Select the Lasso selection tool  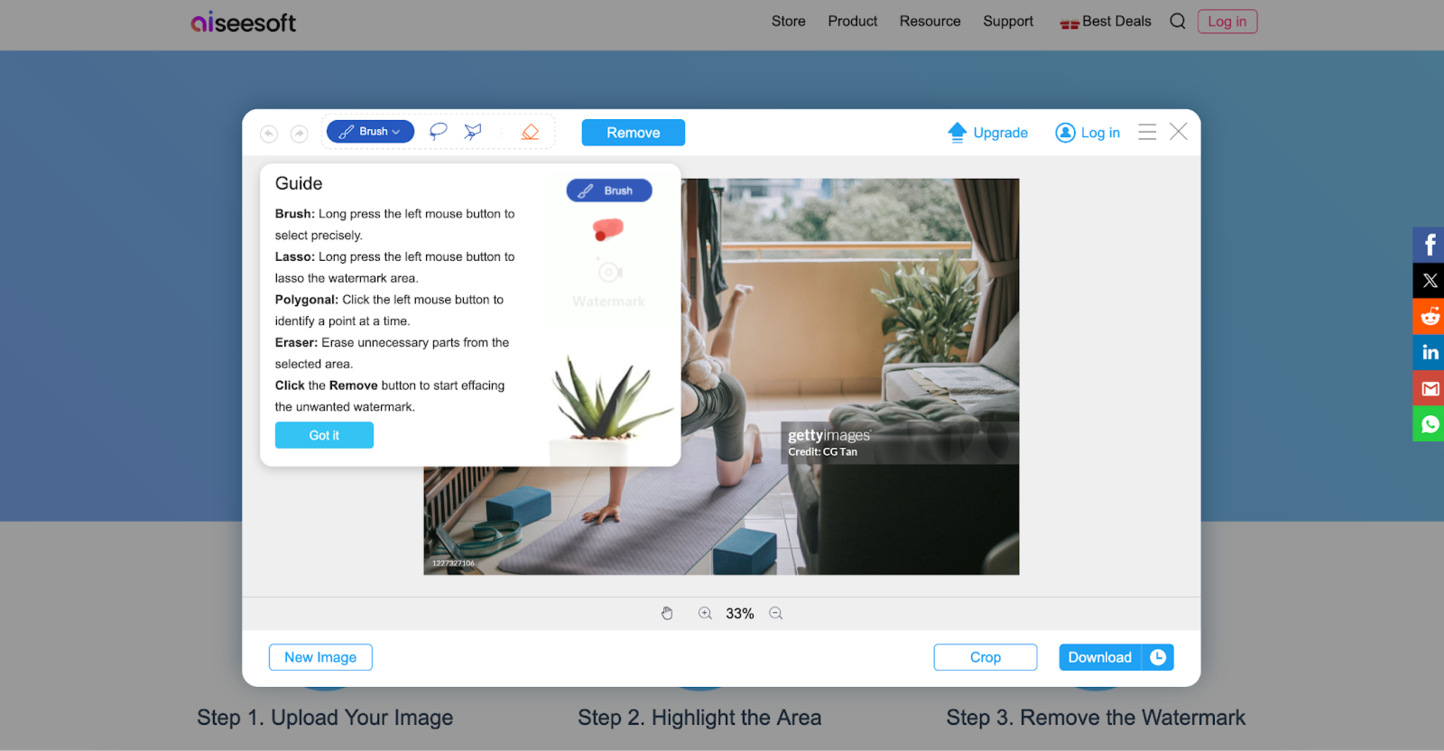pos(438,131)
